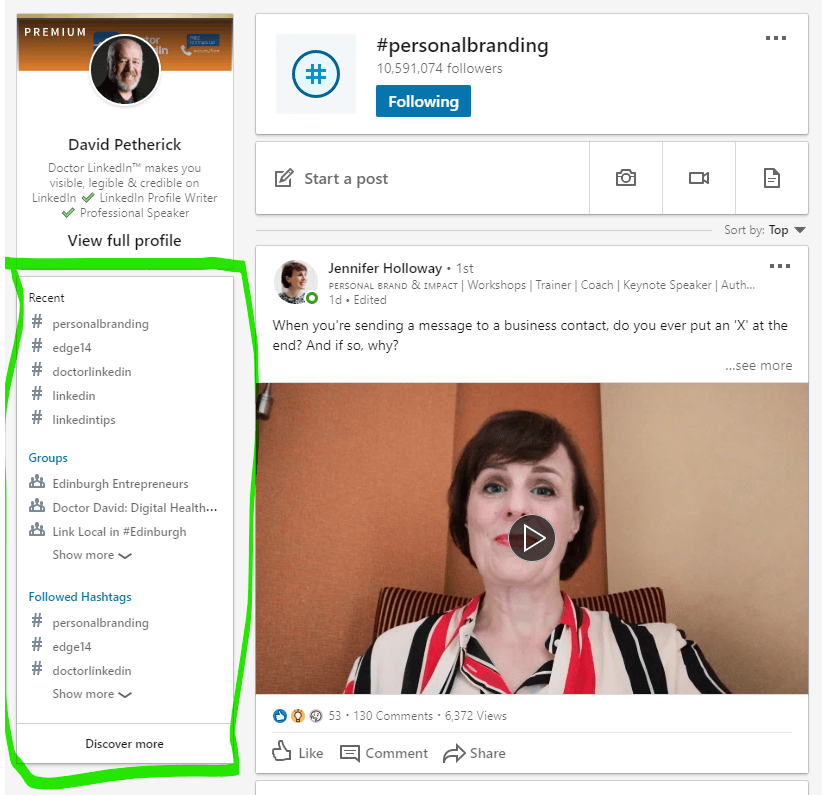
Task: Click View full profile
Action: point(124,240)
